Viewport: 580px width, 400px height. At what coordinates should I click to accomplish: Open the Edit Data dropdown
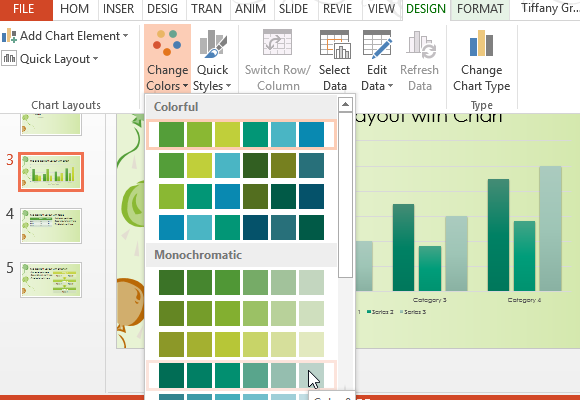tap(377, 78)
